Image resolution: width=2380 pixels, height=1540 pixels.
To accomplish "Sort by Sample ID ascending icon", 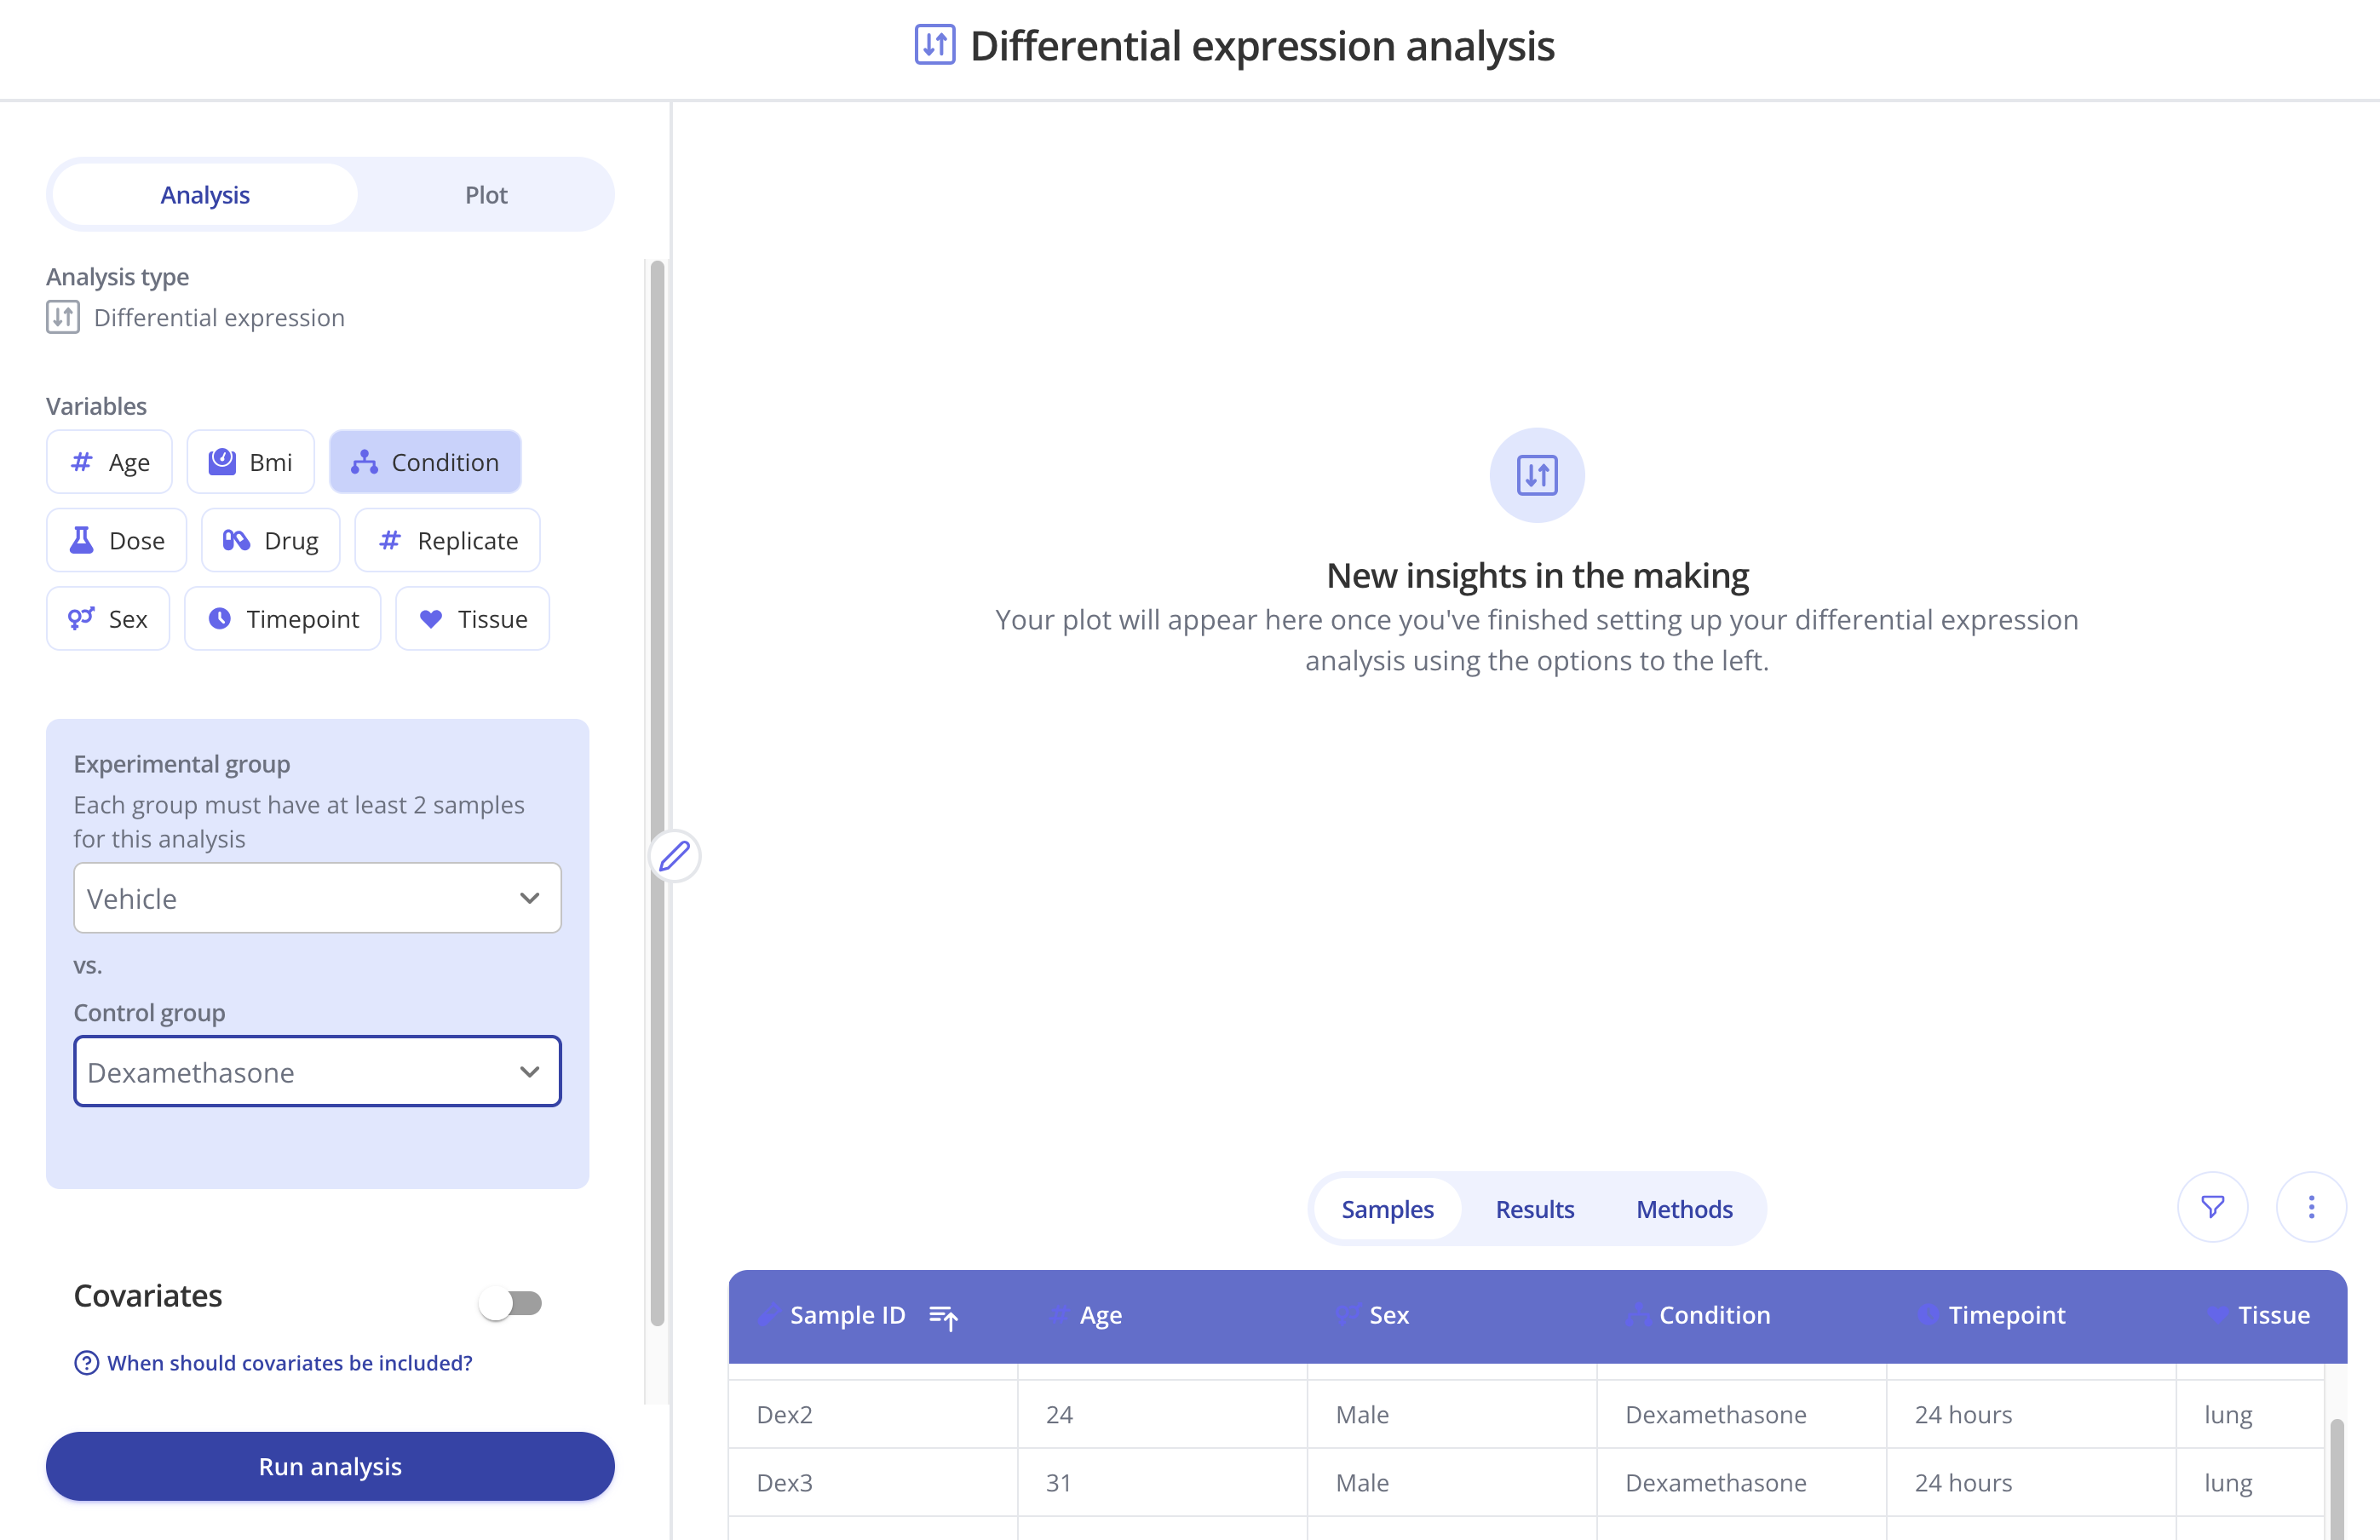I will pyautogui.click(x=943, y=1316).
